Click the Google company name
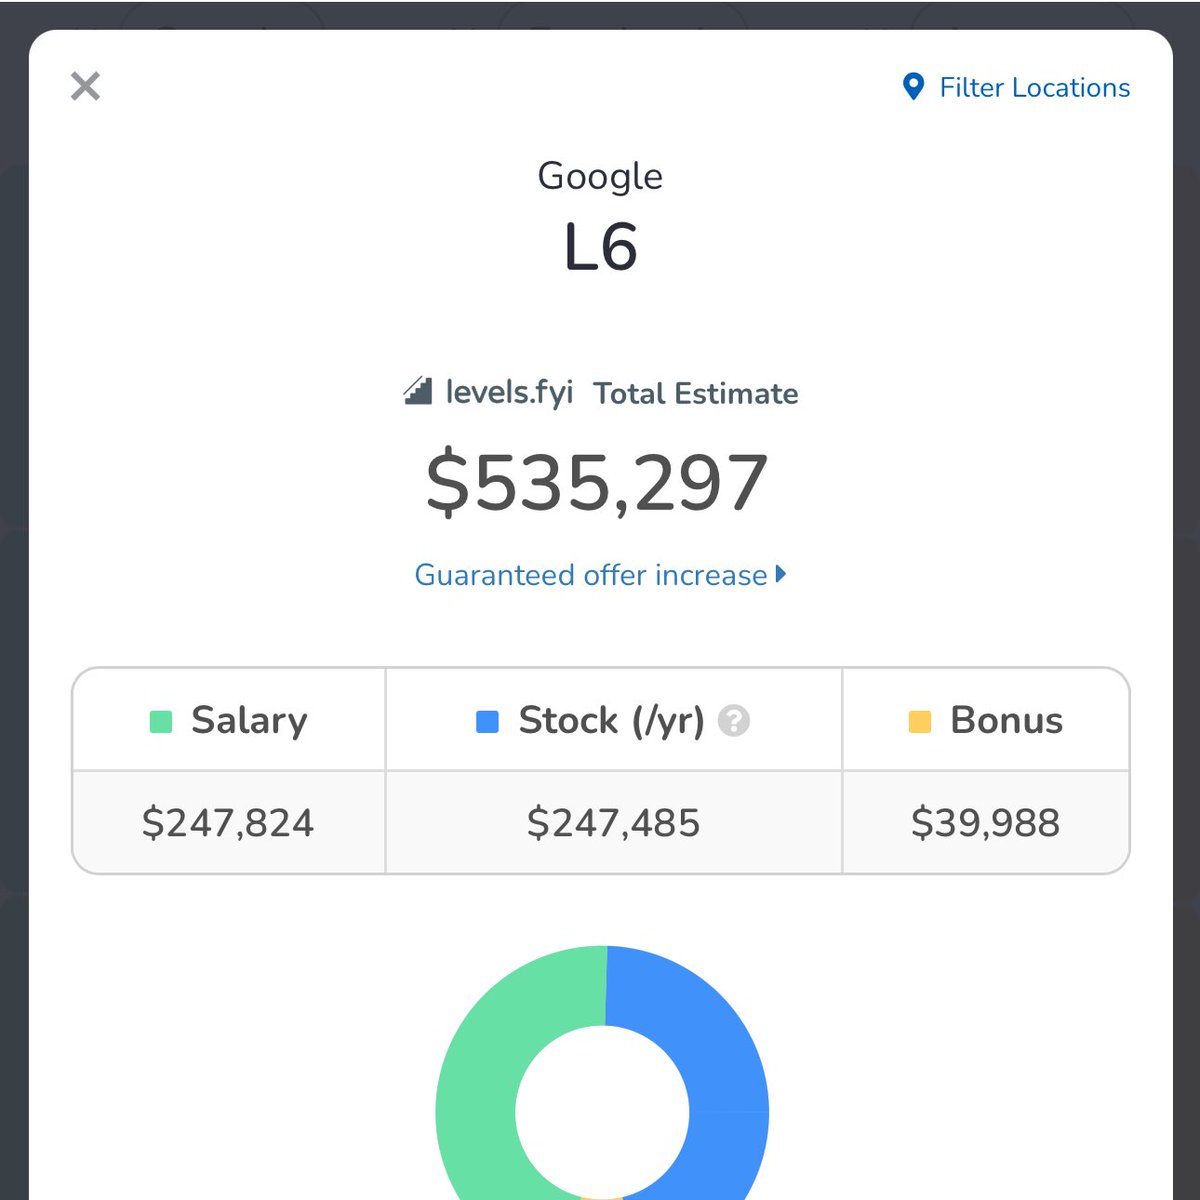The image size is (1200, 1200). click(x=600, y=177)
